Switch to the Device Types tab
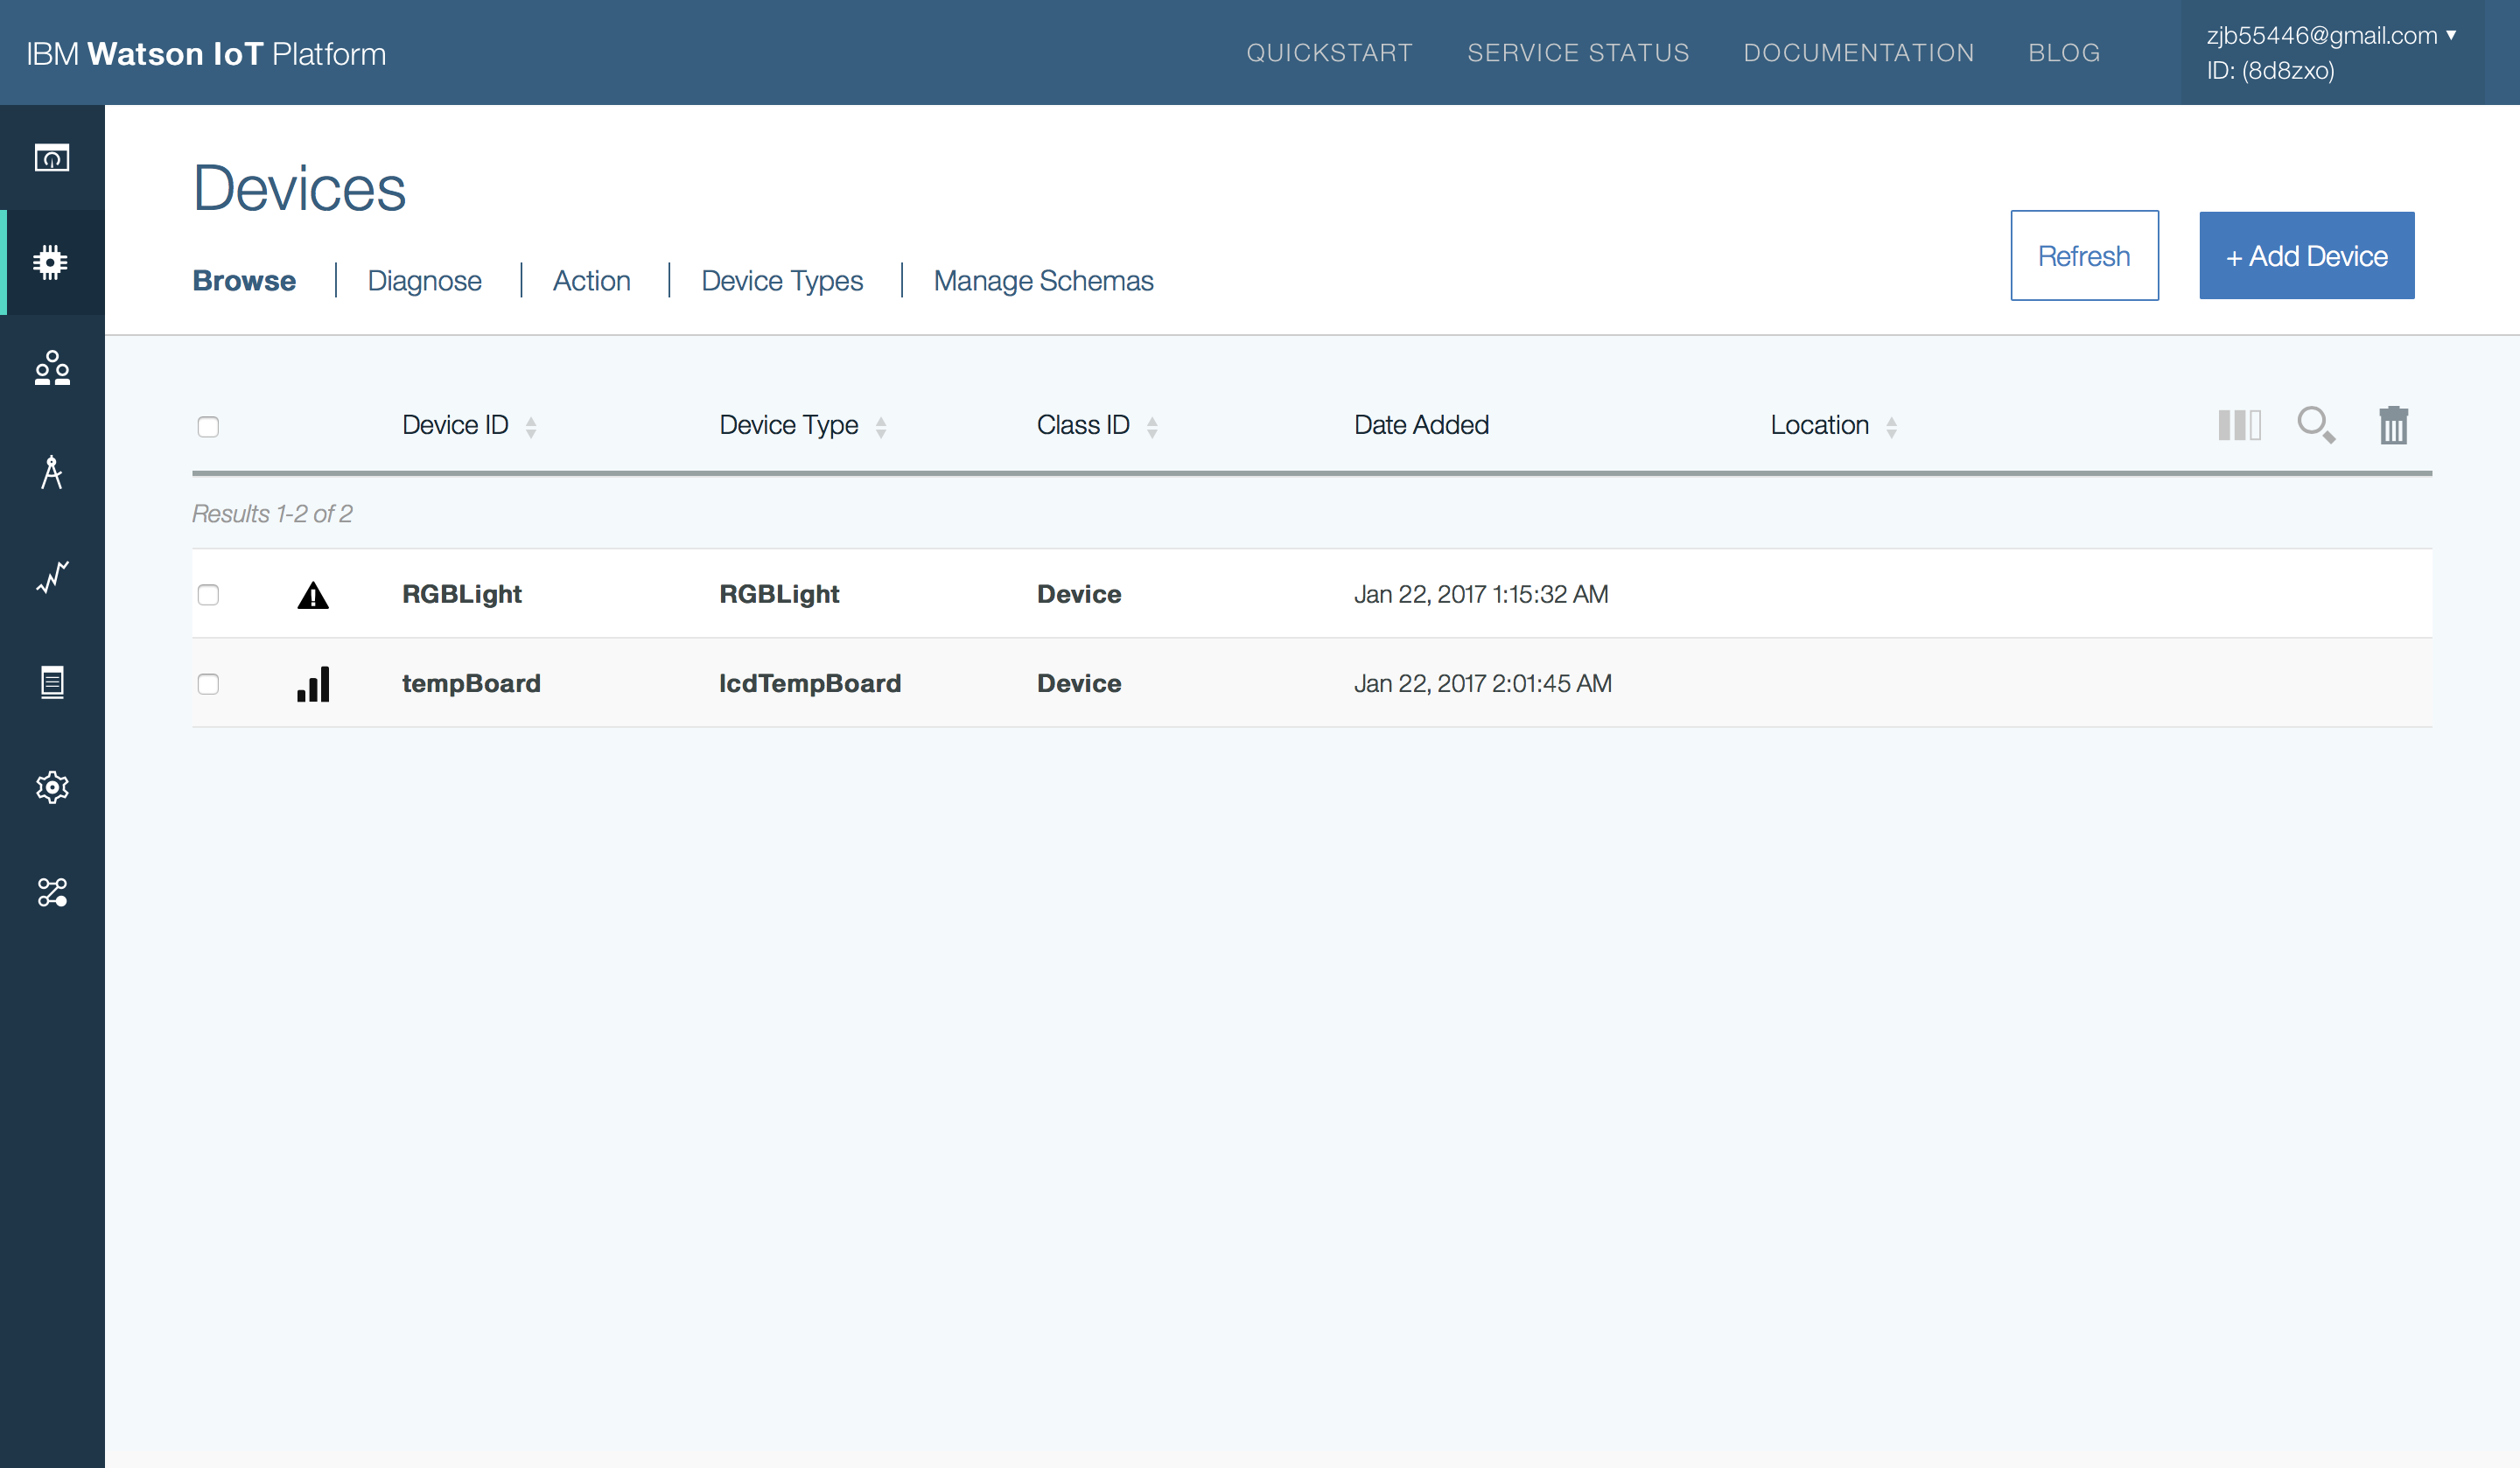Screen dimensions: 2520x1468 pos(782,281)
